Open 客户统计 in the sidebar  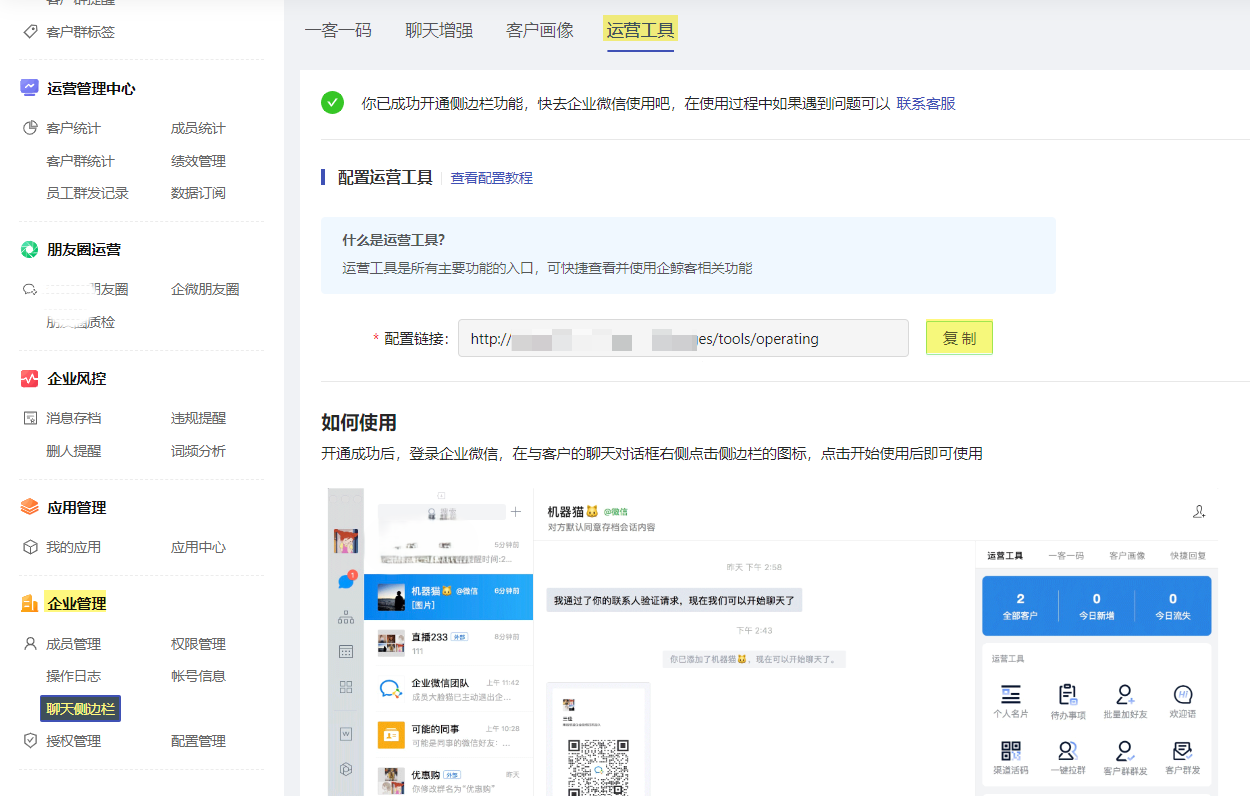(74, 128)
